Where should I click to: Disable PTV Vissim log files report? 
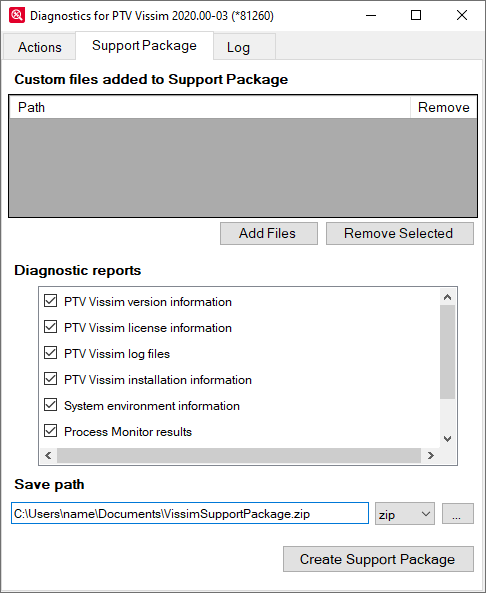click(x=51, y=353)
